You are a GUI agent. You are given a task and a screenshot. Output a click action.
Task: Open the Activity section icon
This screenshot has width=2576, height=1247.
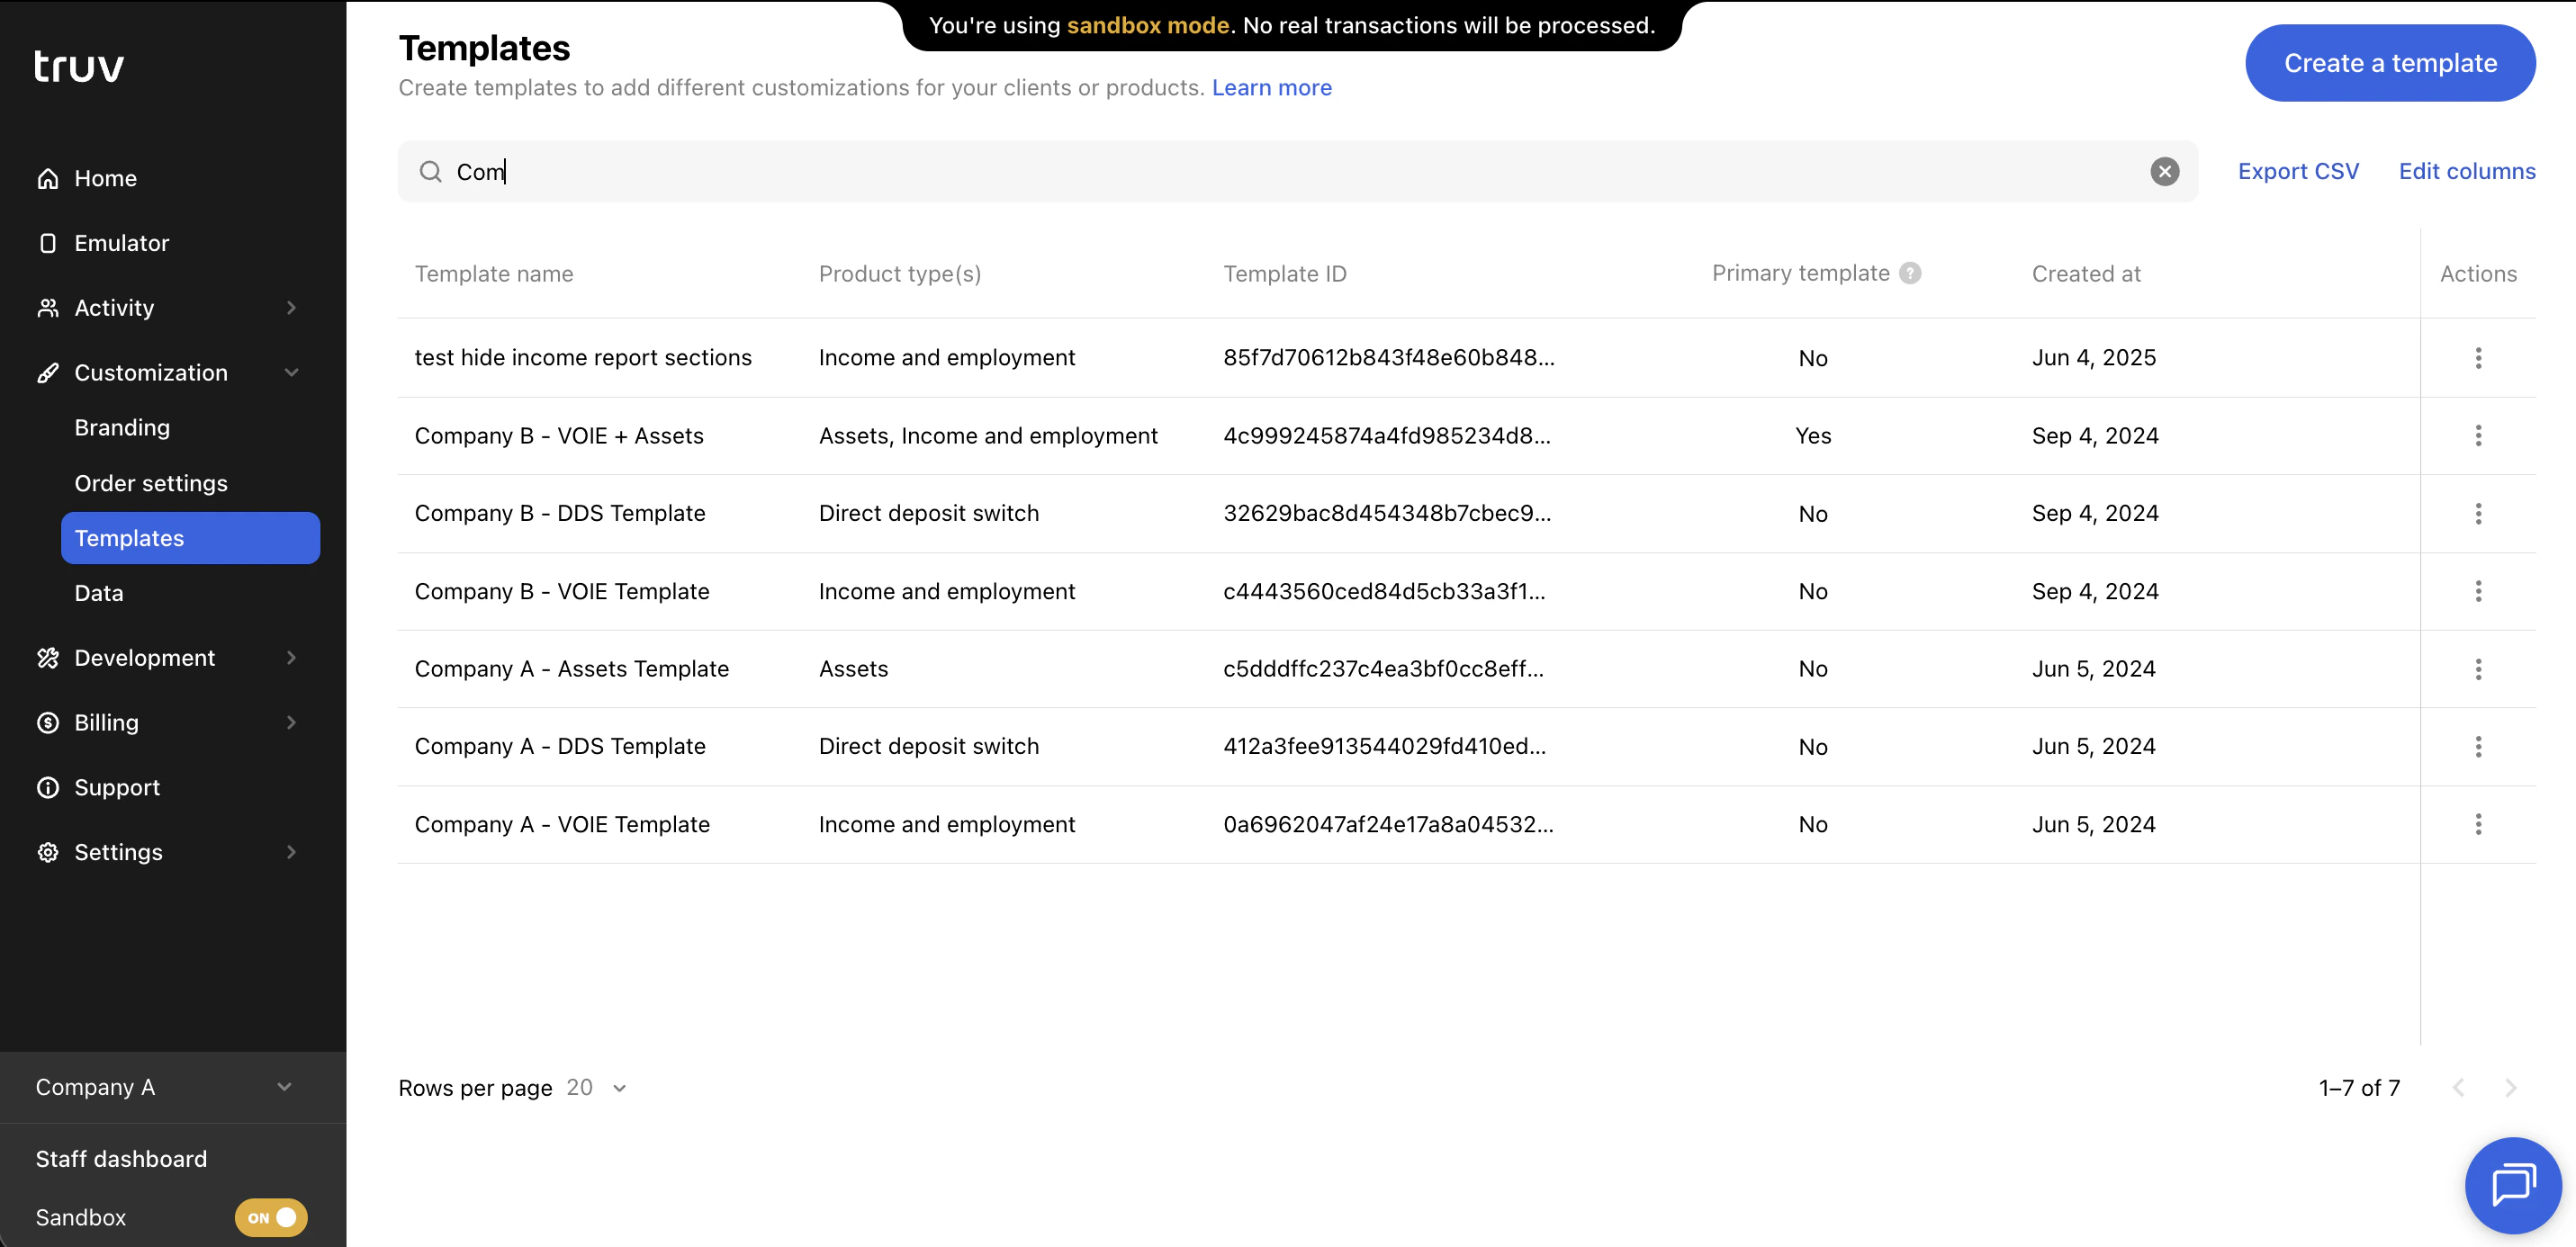(48, 308)
